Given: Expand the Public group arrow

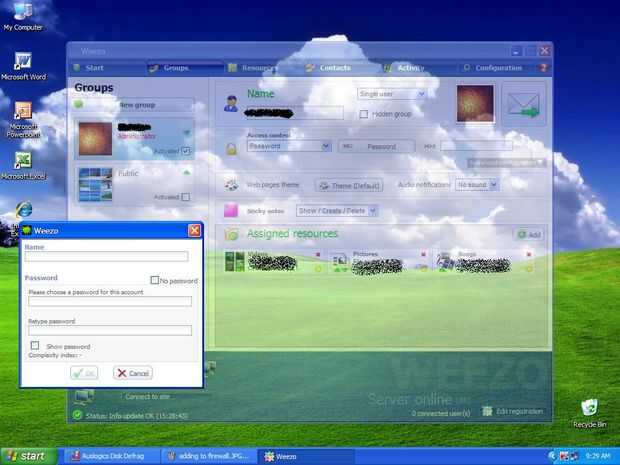Looking at the screenshot, I should [x=187, y=172].
